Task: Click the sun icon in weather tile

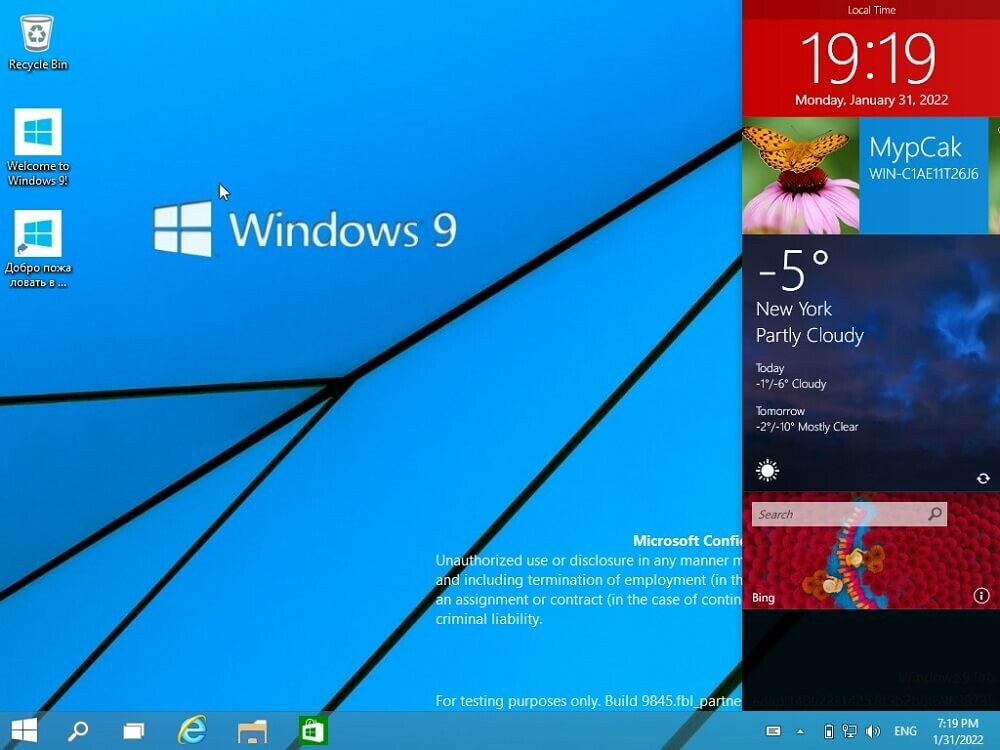Action: point(767,471)
